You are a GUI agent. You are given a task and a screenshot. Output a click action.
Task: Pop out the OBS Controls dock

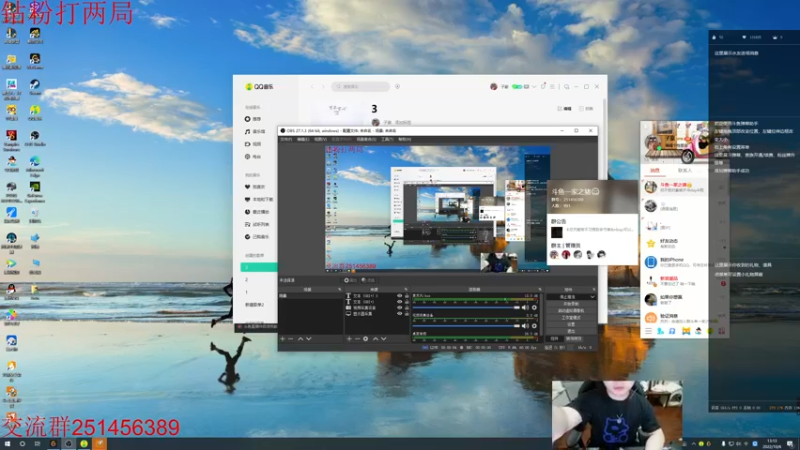[x=594, y=289]
